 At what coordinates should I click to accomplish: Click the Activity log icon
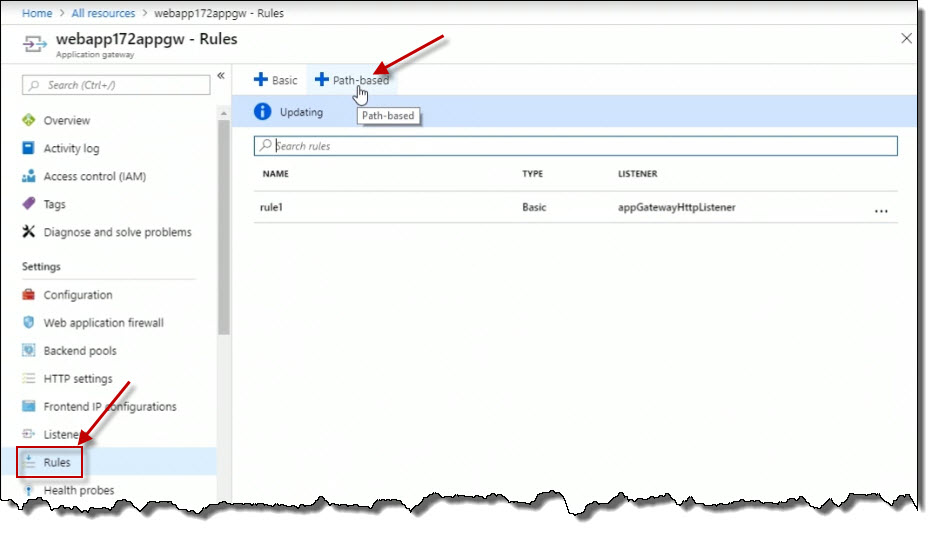tap(29, 148)
